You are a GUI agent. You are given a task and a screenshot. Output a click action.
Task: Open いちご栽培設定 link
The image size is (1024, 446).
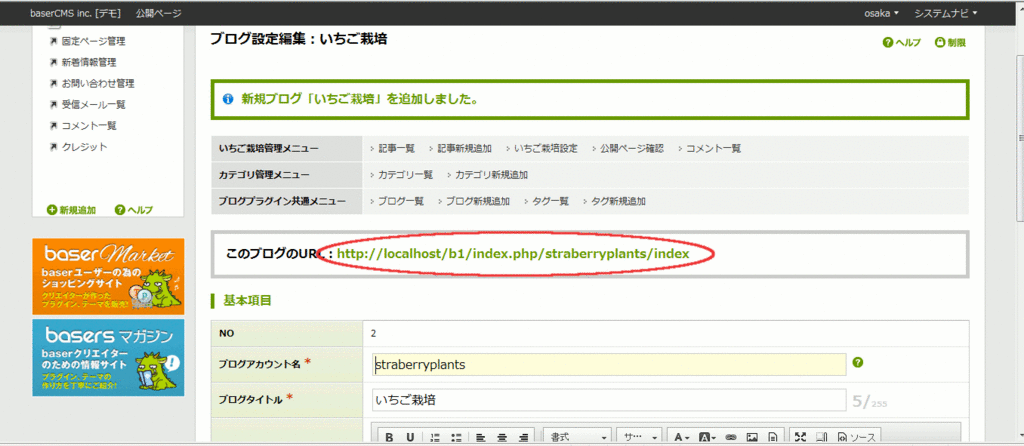[546, 149]
